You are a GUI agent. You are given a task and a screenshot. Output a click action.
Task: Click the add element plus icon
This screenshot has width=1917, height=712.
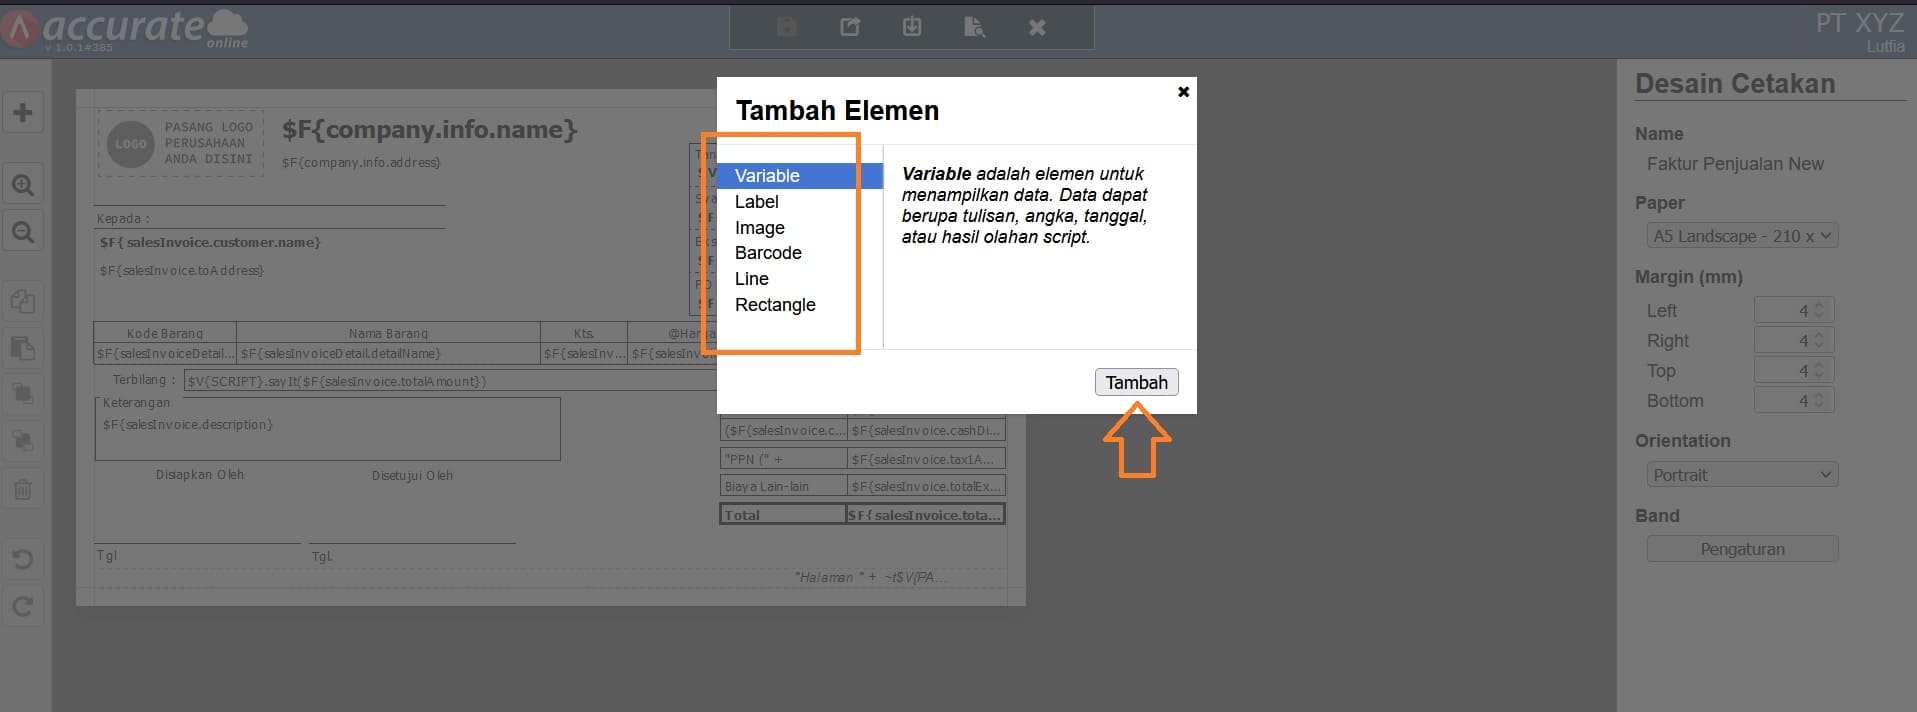(x=22, y=113)
